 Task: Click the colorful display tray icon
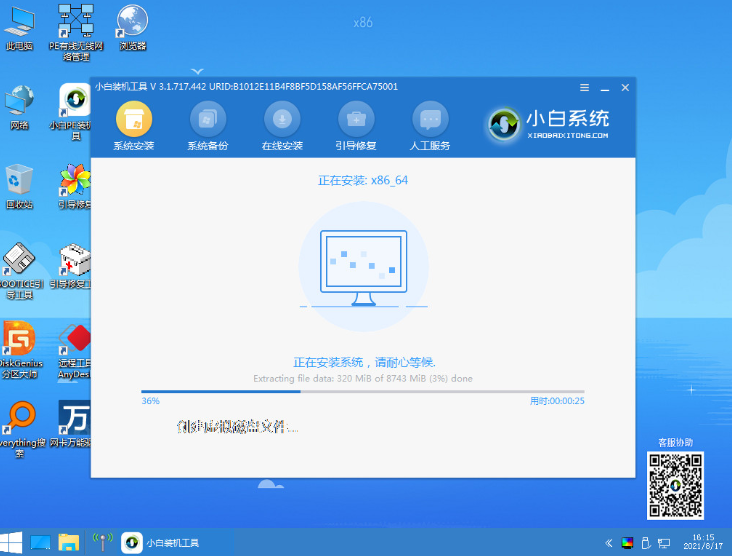click(x=627, y=543)
